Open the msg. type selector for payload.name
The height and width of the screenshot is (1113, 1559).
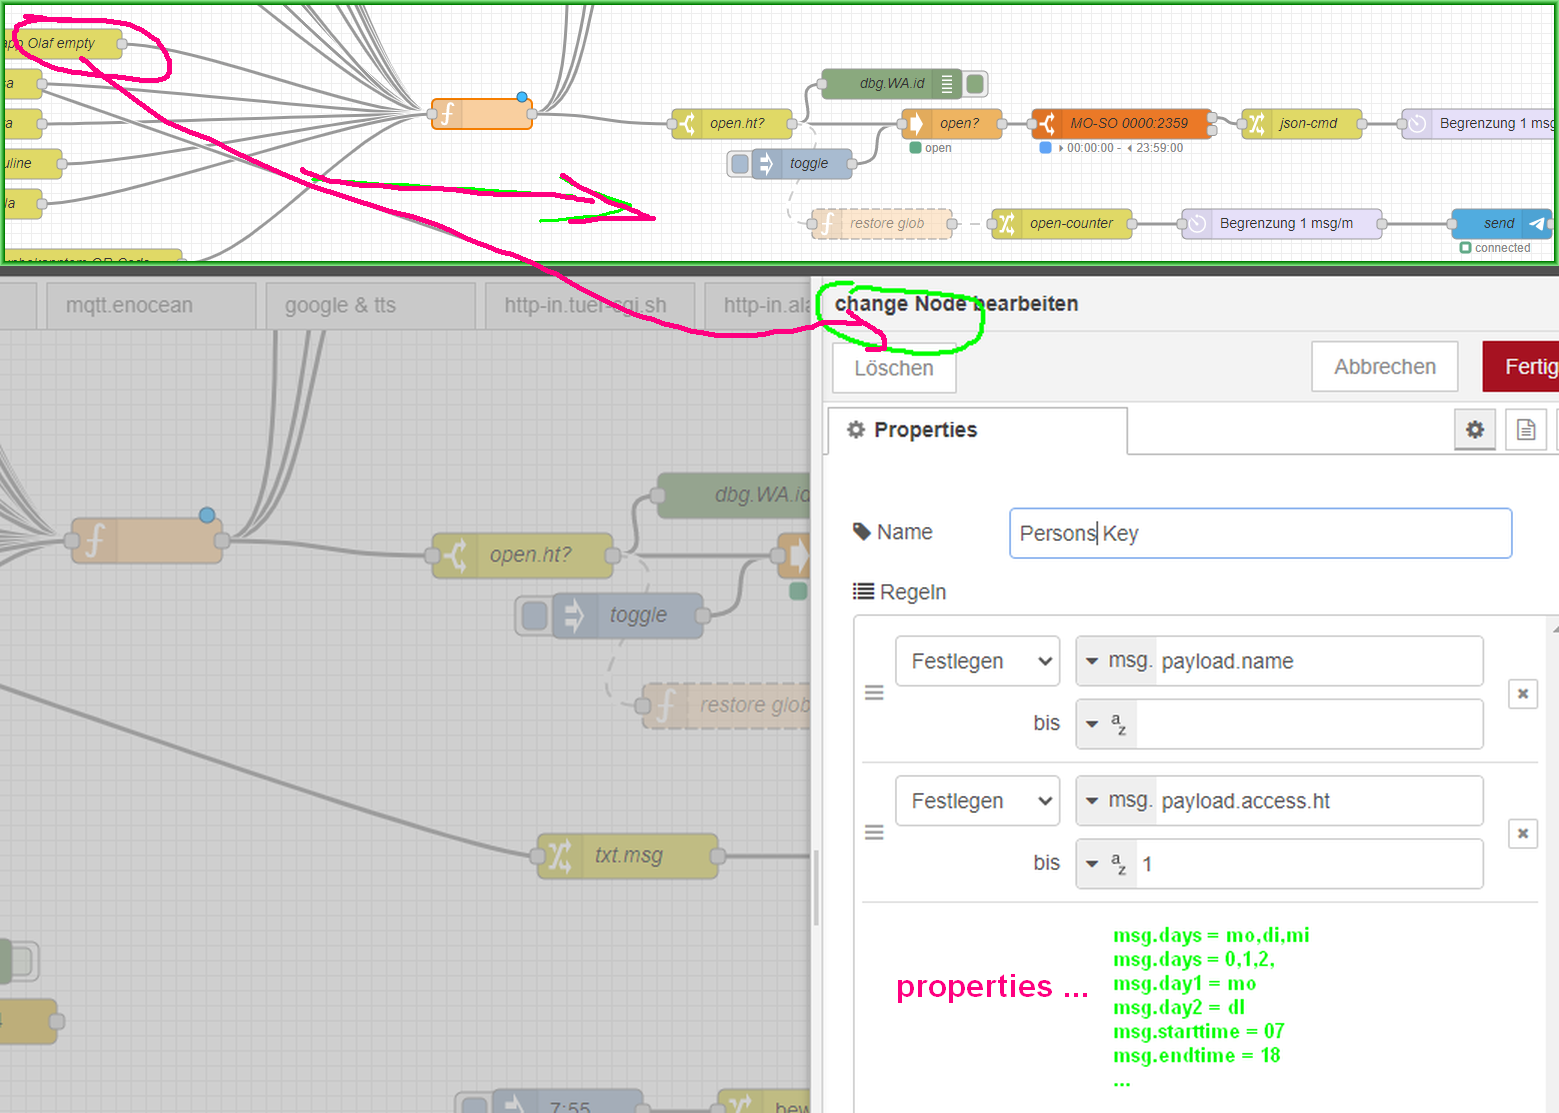click(1117, 661)
